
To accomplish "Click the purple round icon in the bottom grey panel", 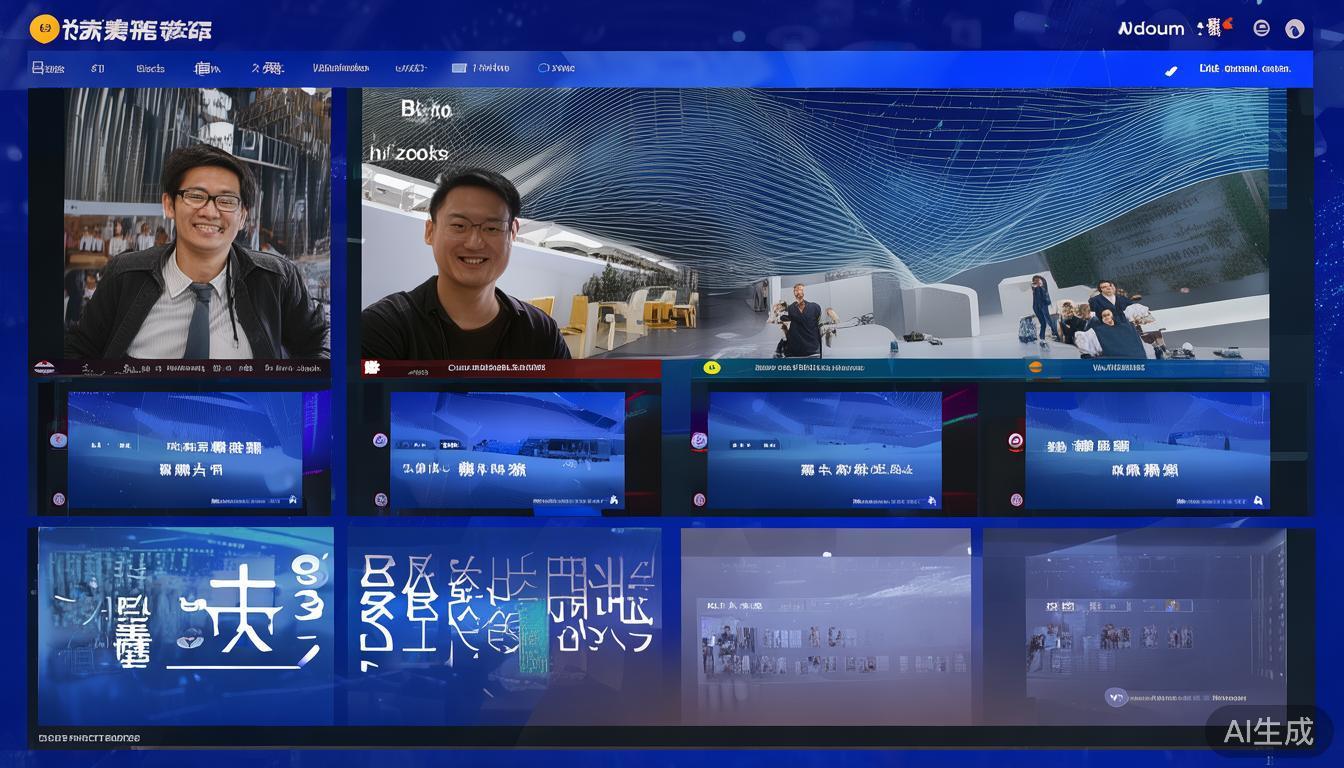I will 1116,696.
